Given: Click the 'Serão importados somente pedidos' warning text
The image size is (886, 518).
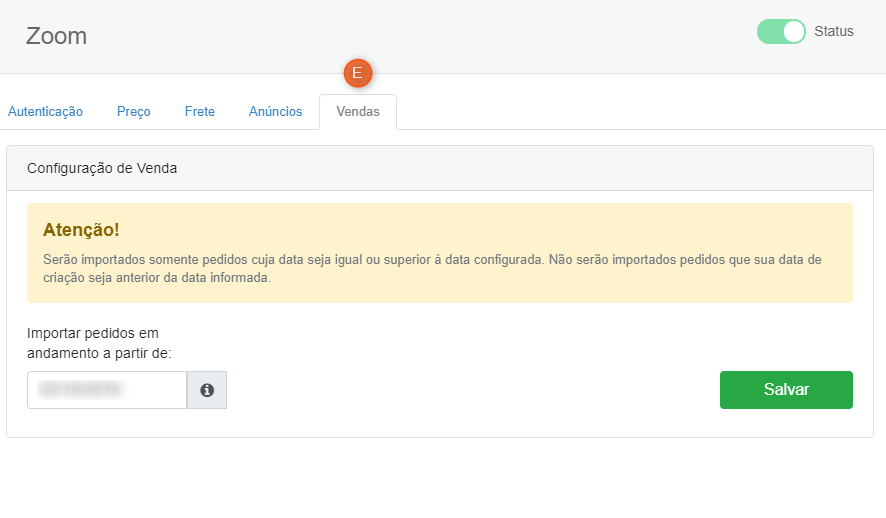Looking at the screenshot, I should coord(432,268).
